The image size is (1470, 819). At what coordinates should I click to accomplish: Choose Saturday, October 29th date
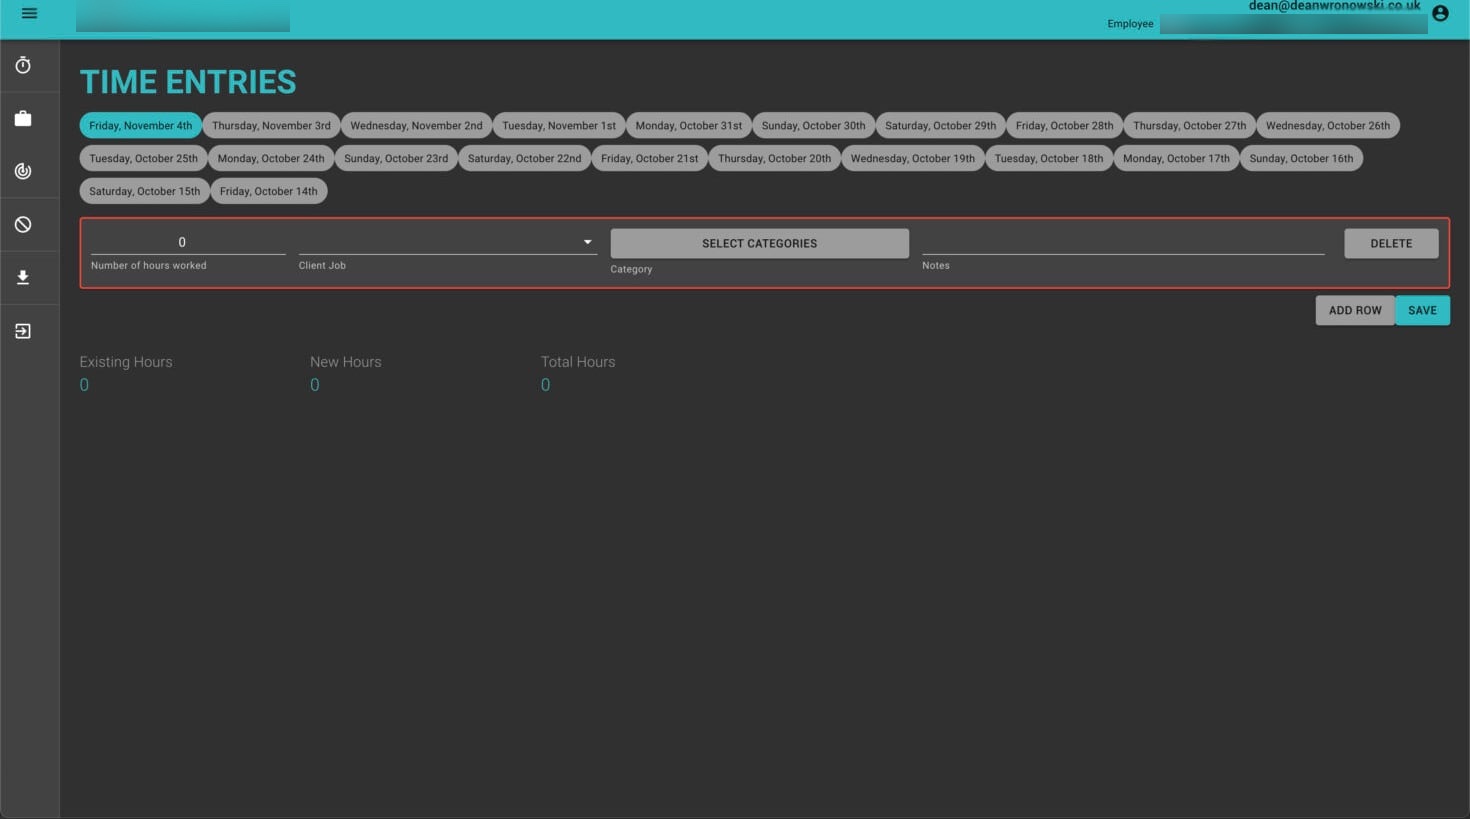pos(941,126)
